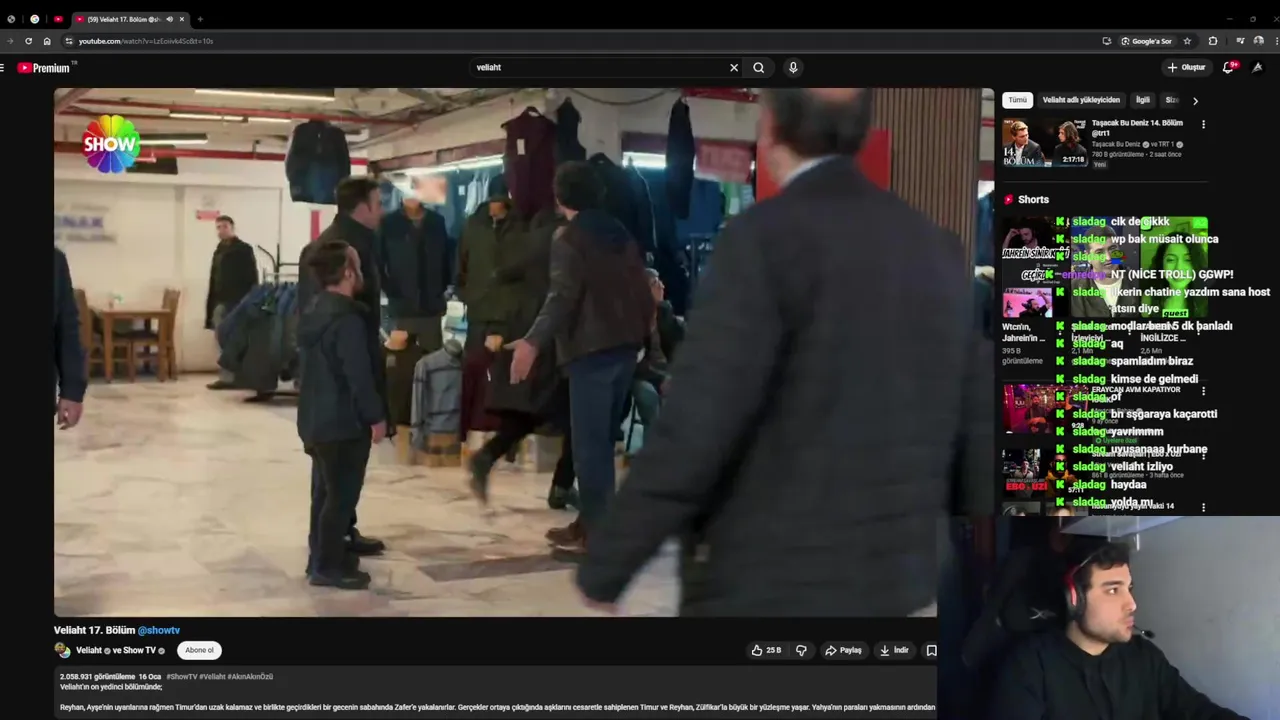Switch to the pinned Google tab
The height and width of the screenshot is (720, 1280).
pyautogui.click(x=35, y=19)
